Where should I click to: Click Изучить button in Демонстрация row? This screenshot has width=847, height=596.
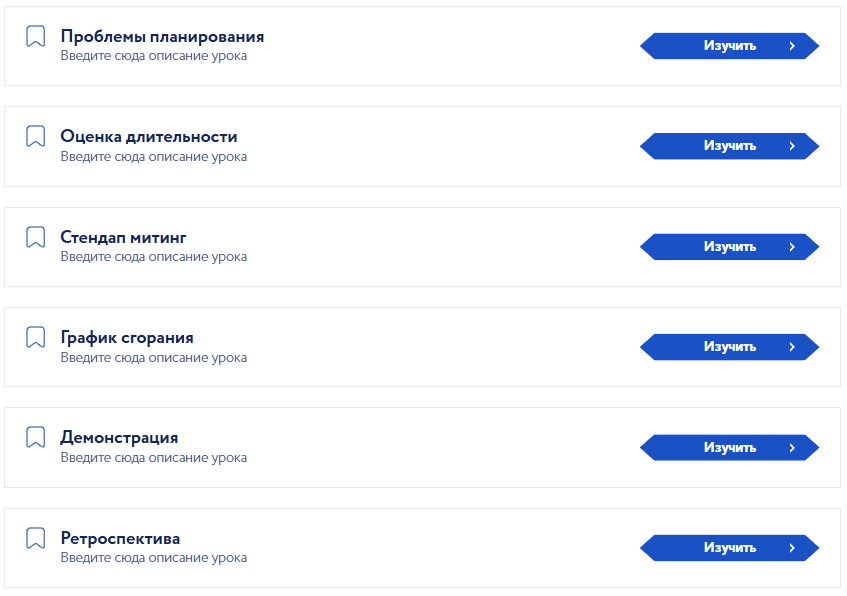coord(730,447)
